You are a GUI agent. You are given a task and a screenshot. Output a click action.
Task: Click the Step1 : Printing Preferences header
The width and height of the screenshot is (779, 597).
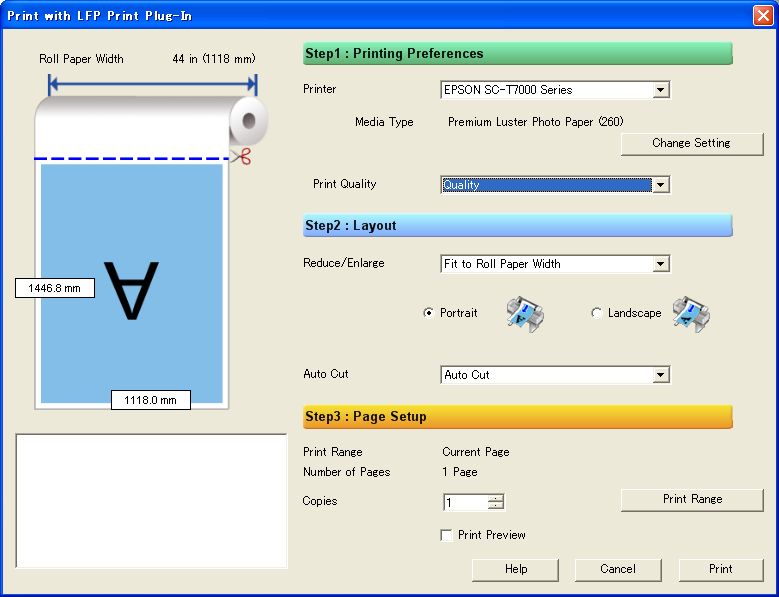tap(518, 54)
